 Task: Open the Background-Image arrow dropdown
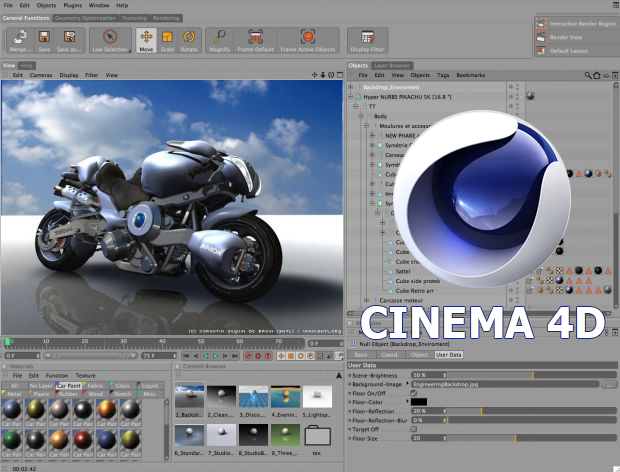[408, 383]
